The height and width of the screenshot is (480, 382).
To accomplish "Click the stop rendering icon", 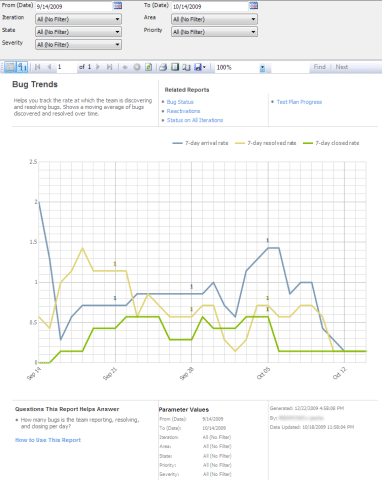I will coord(137,67).
